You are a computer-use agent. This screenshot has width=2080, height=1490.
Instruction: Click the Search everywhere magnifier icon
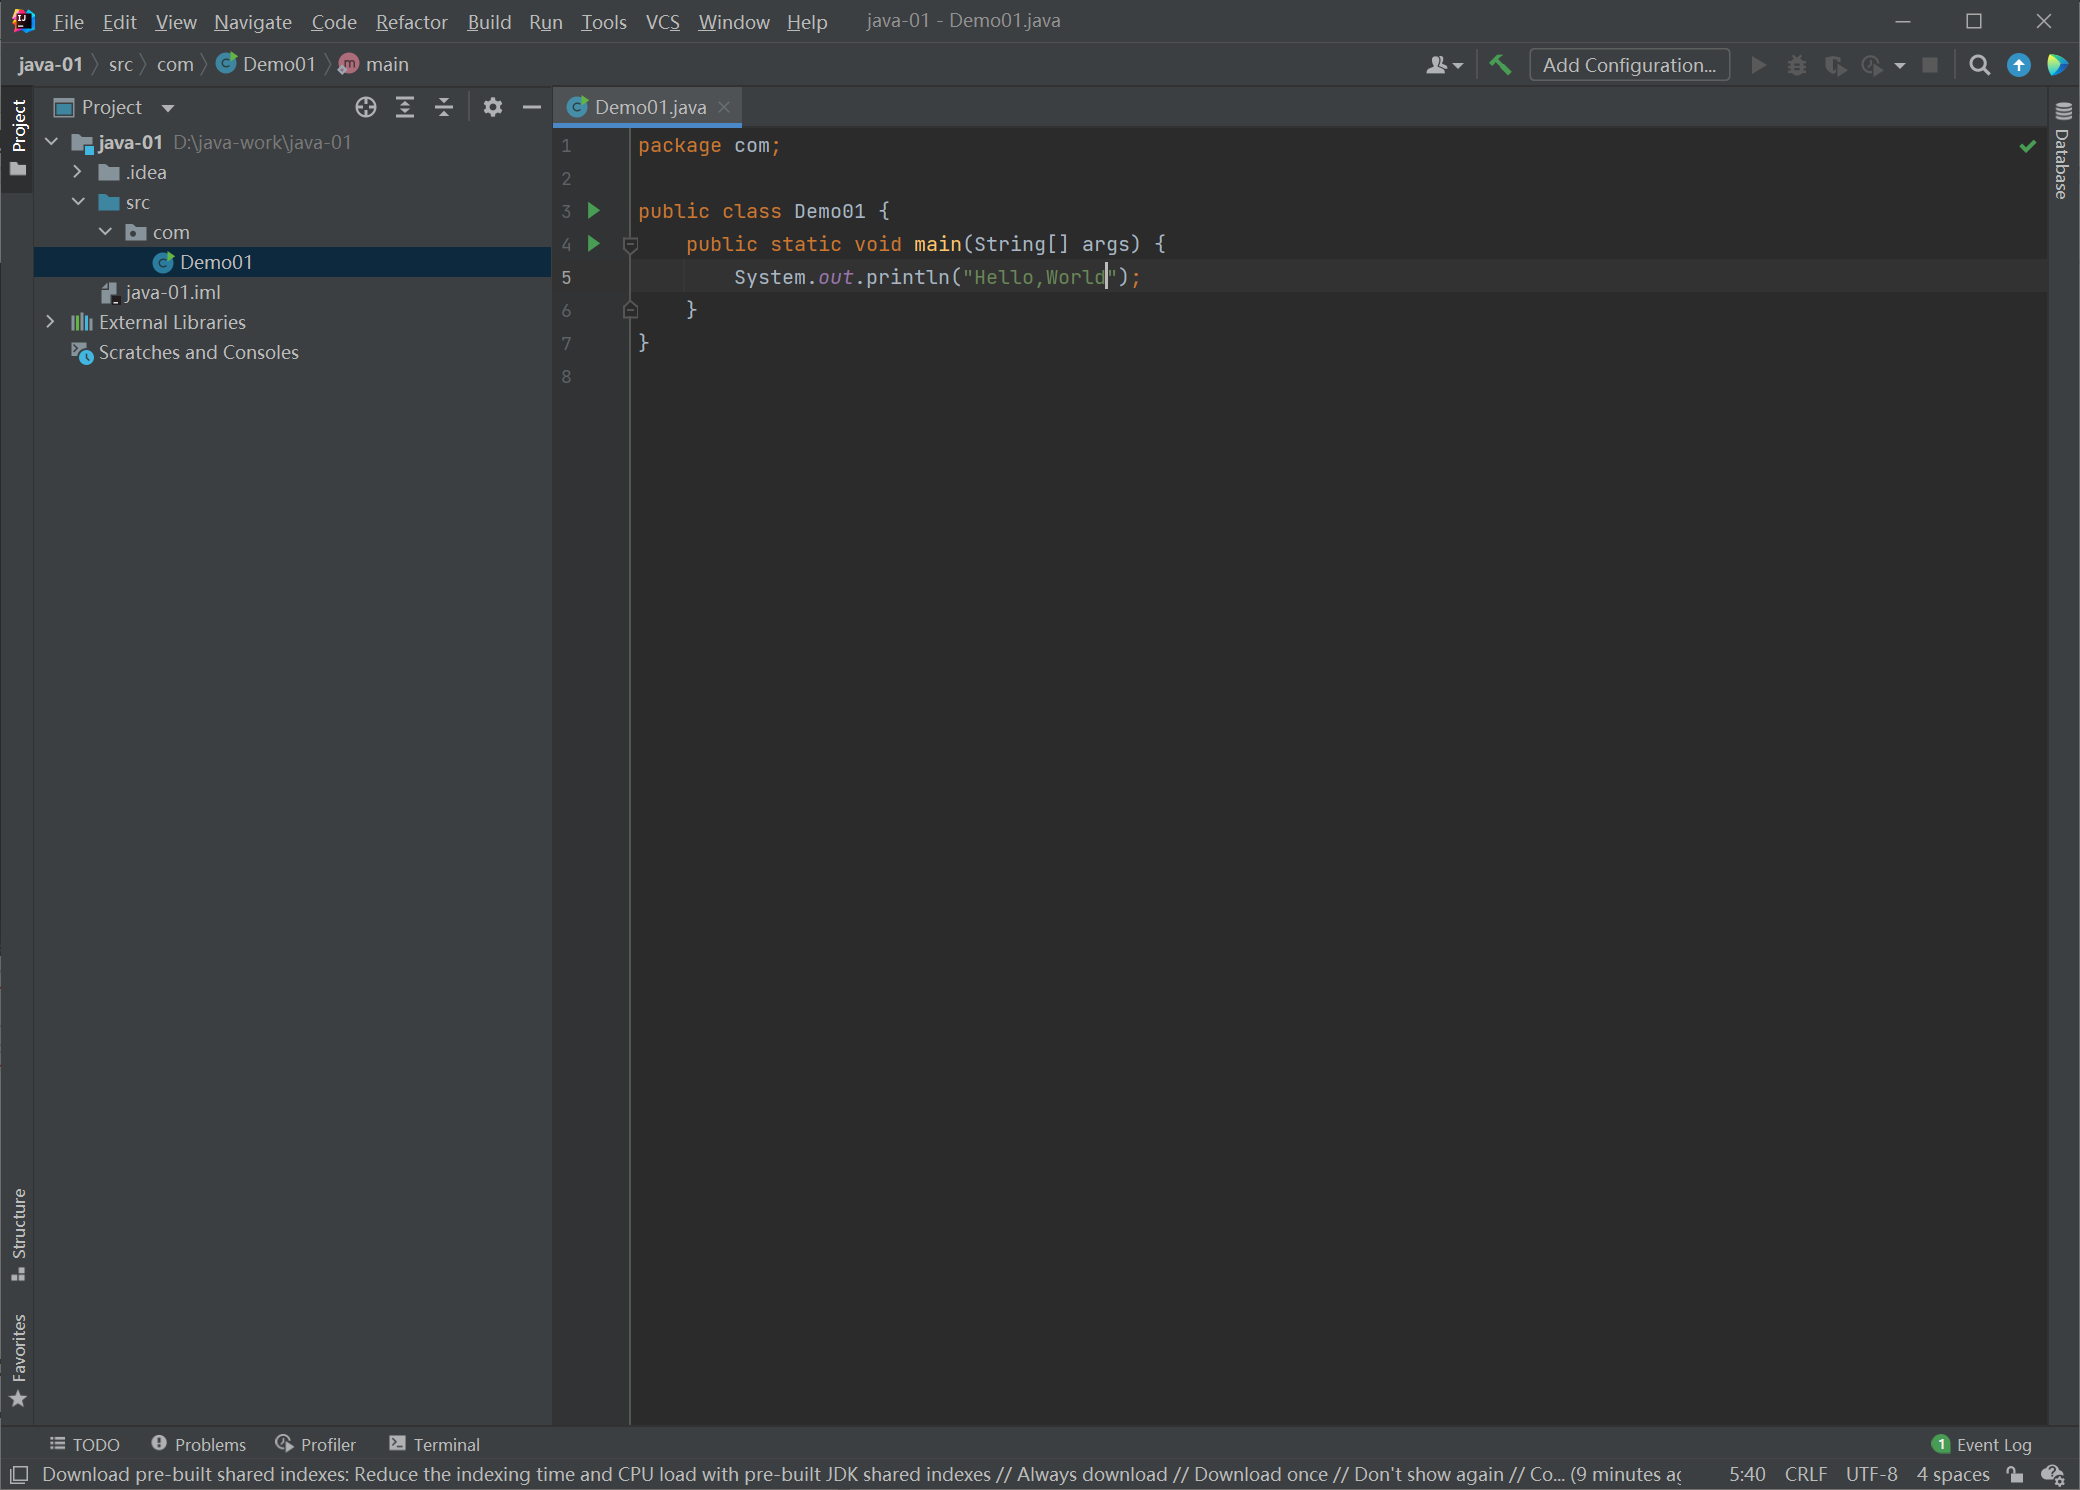(x=1978, y=65)
